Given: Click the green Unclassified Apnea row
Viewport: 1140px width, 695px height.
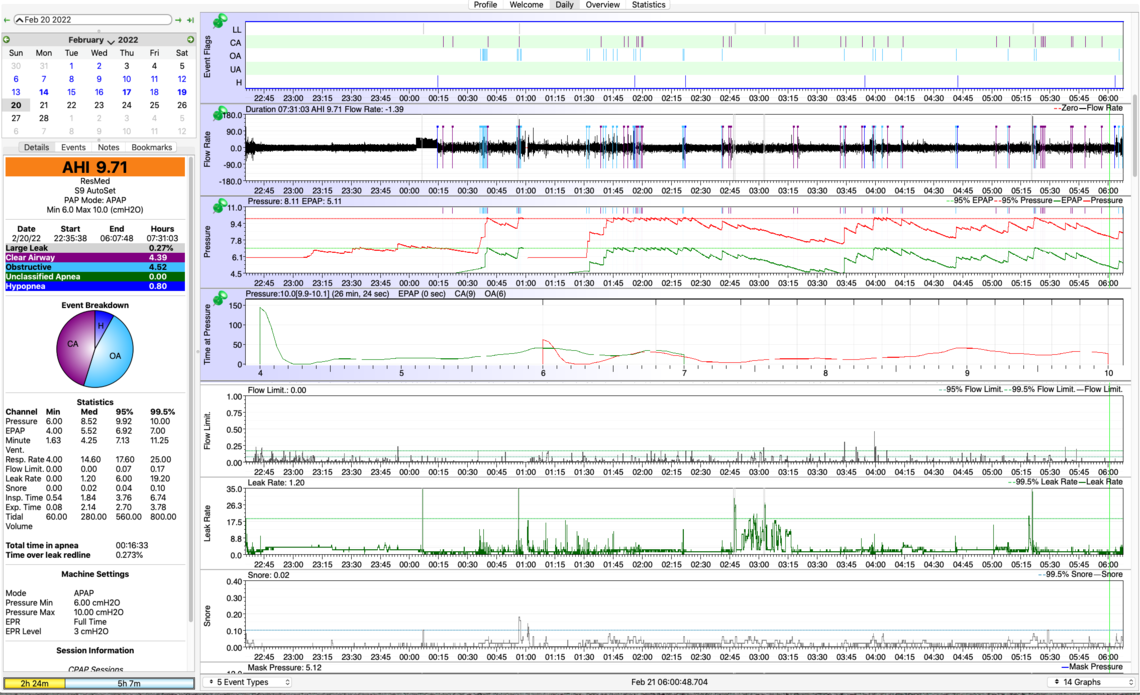Looking at the screenshot, I should coord(95,276).
